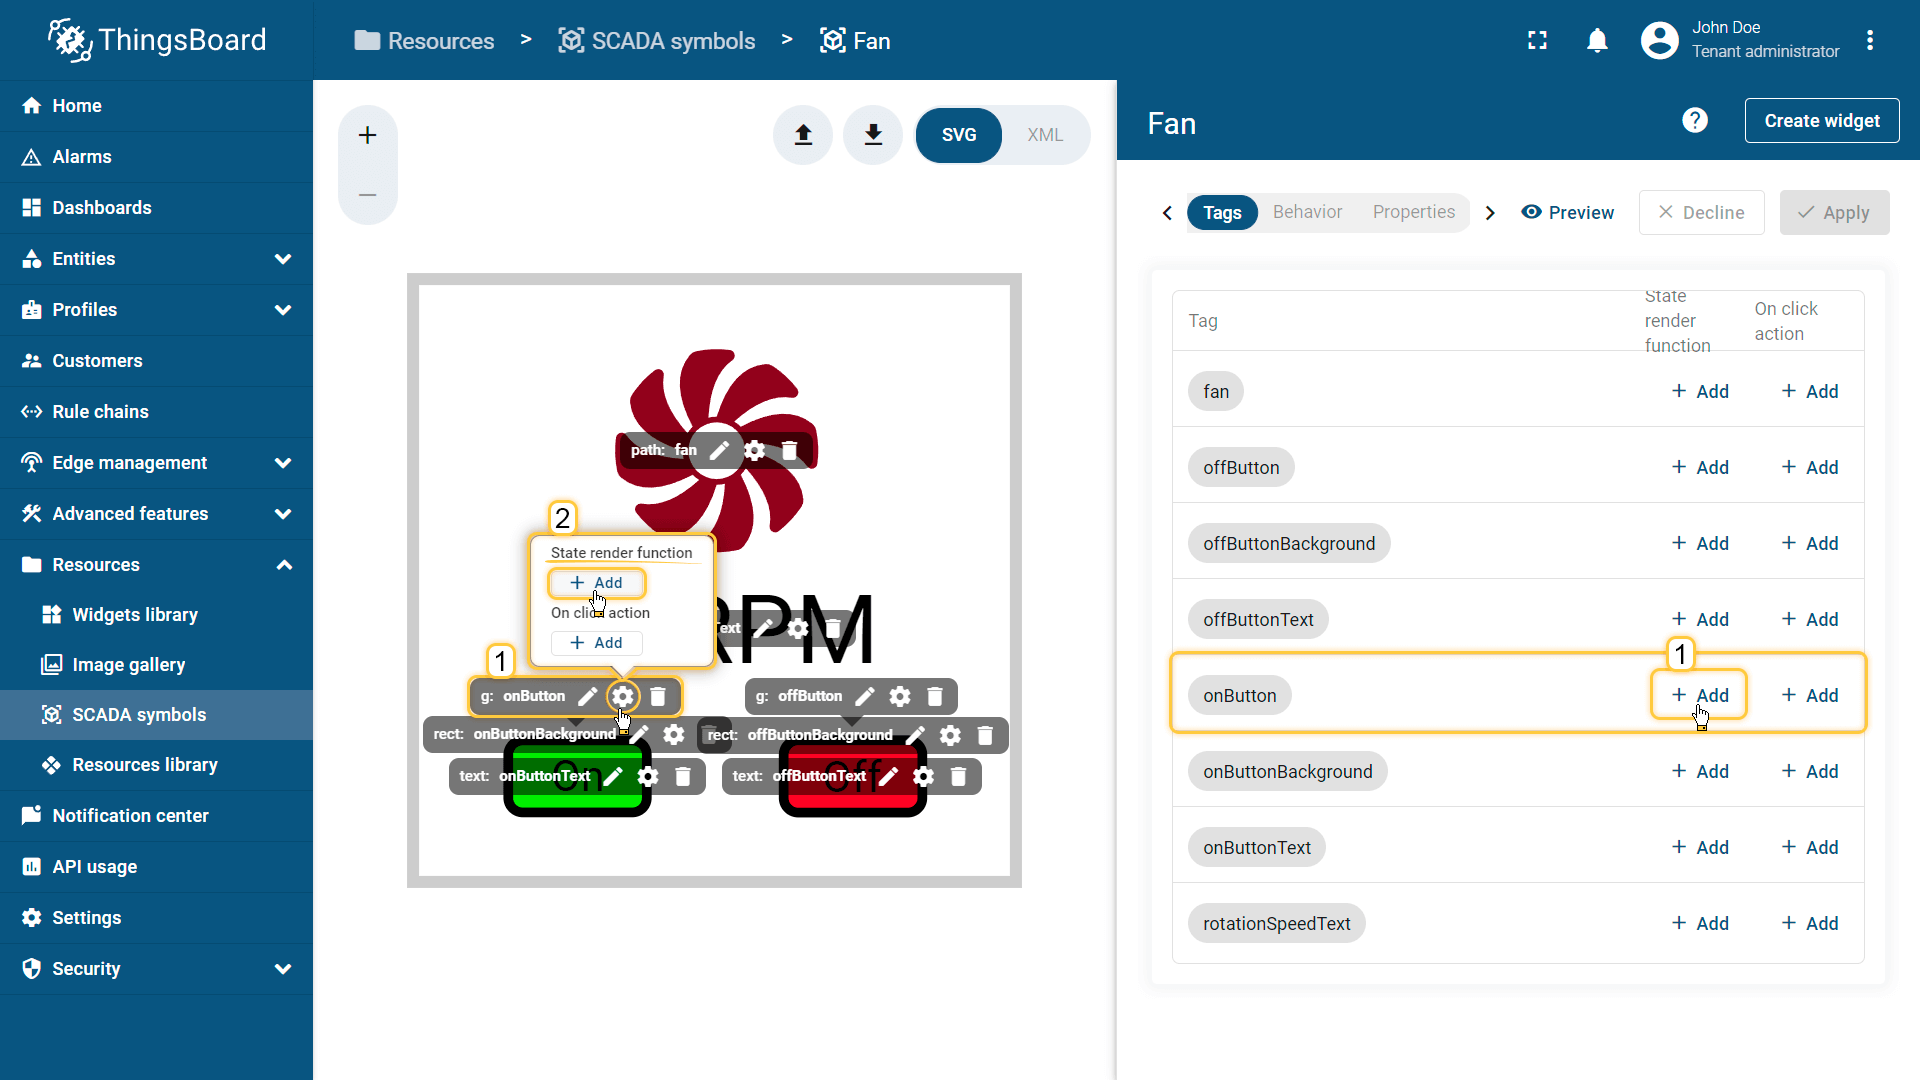This screenshot has width=1920, height=1080.
Task: Switch editor to XML mode
Action: (x=1044, y=135)
